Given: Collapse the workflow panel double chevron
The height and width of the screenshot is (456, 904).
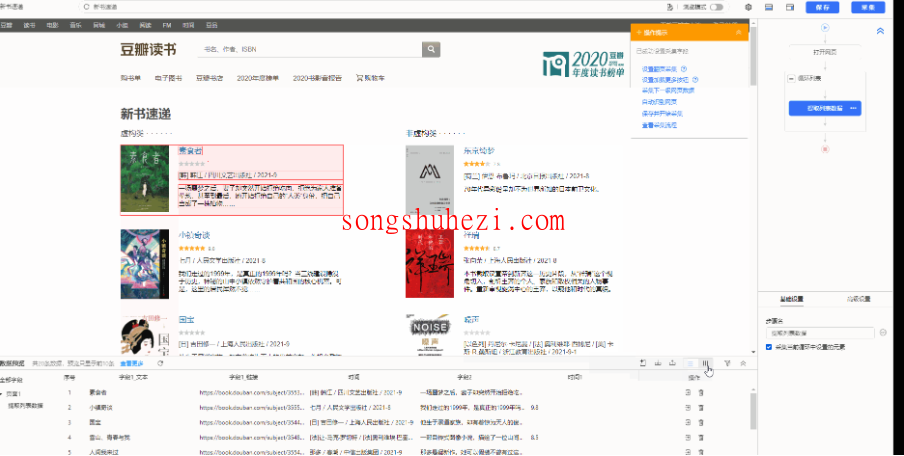Looking at the screenshot, I should coord(880,31).
